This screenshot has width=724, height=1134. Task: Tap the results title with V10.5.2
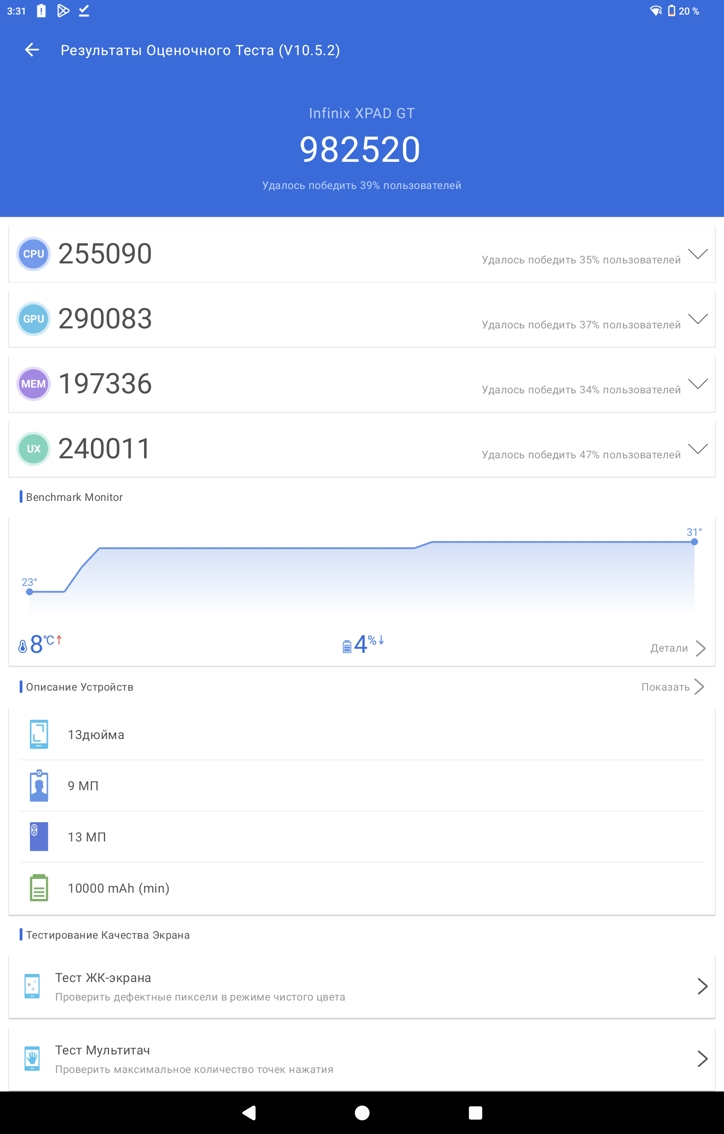click(200, 51)
